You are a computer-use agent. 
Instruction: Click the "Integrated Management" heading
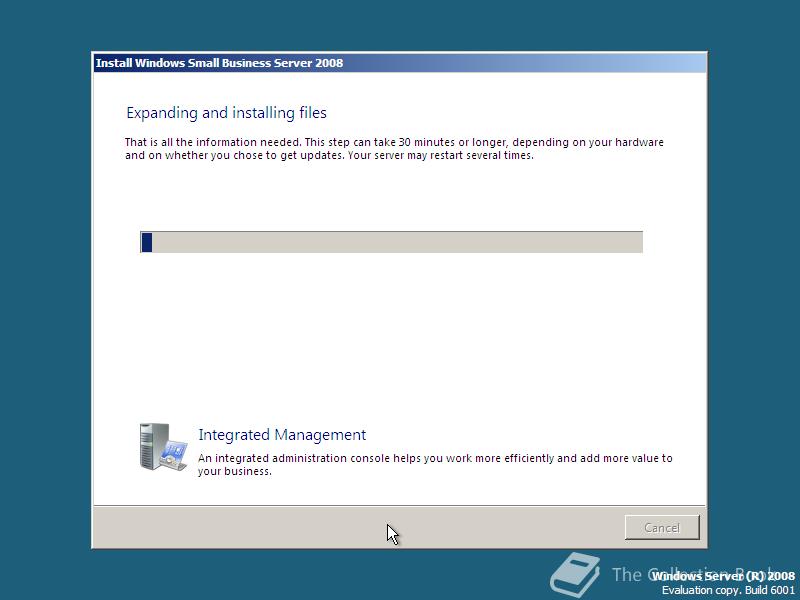tap(282, 435)
